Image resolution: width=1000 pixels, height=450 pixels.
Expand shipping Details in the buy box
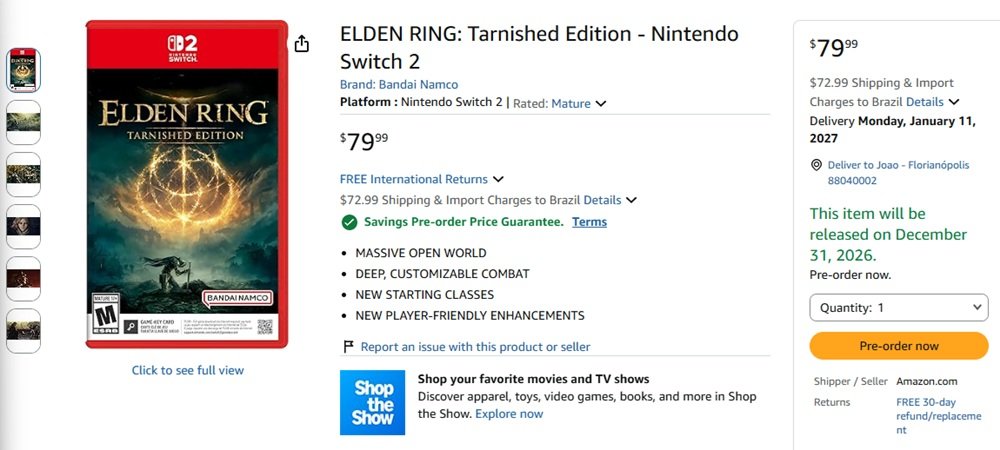tap(932, 102)
